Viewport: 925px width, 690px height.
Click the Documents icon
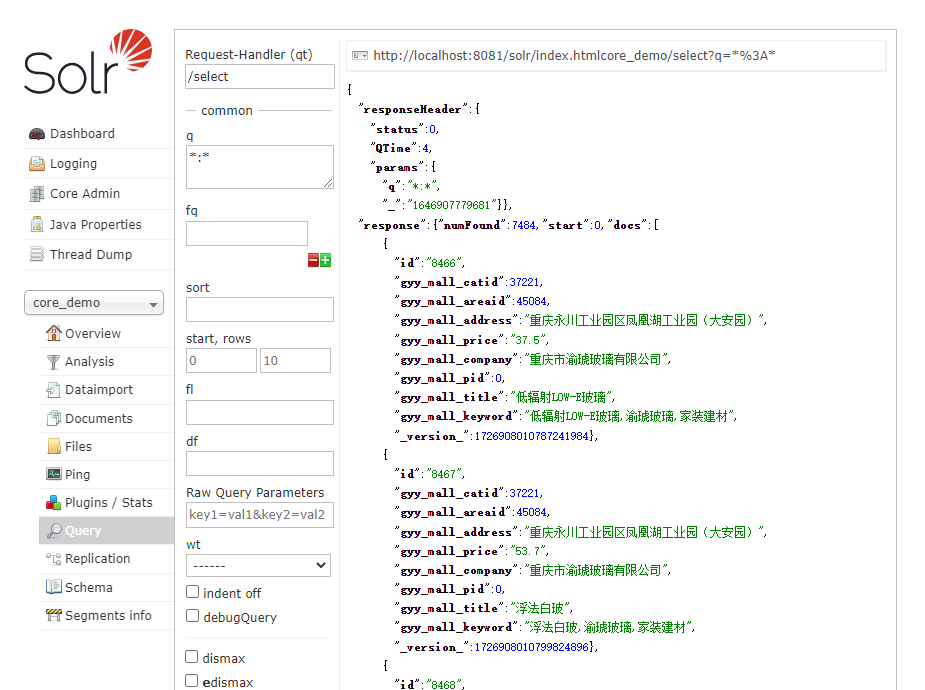[54, 418]
